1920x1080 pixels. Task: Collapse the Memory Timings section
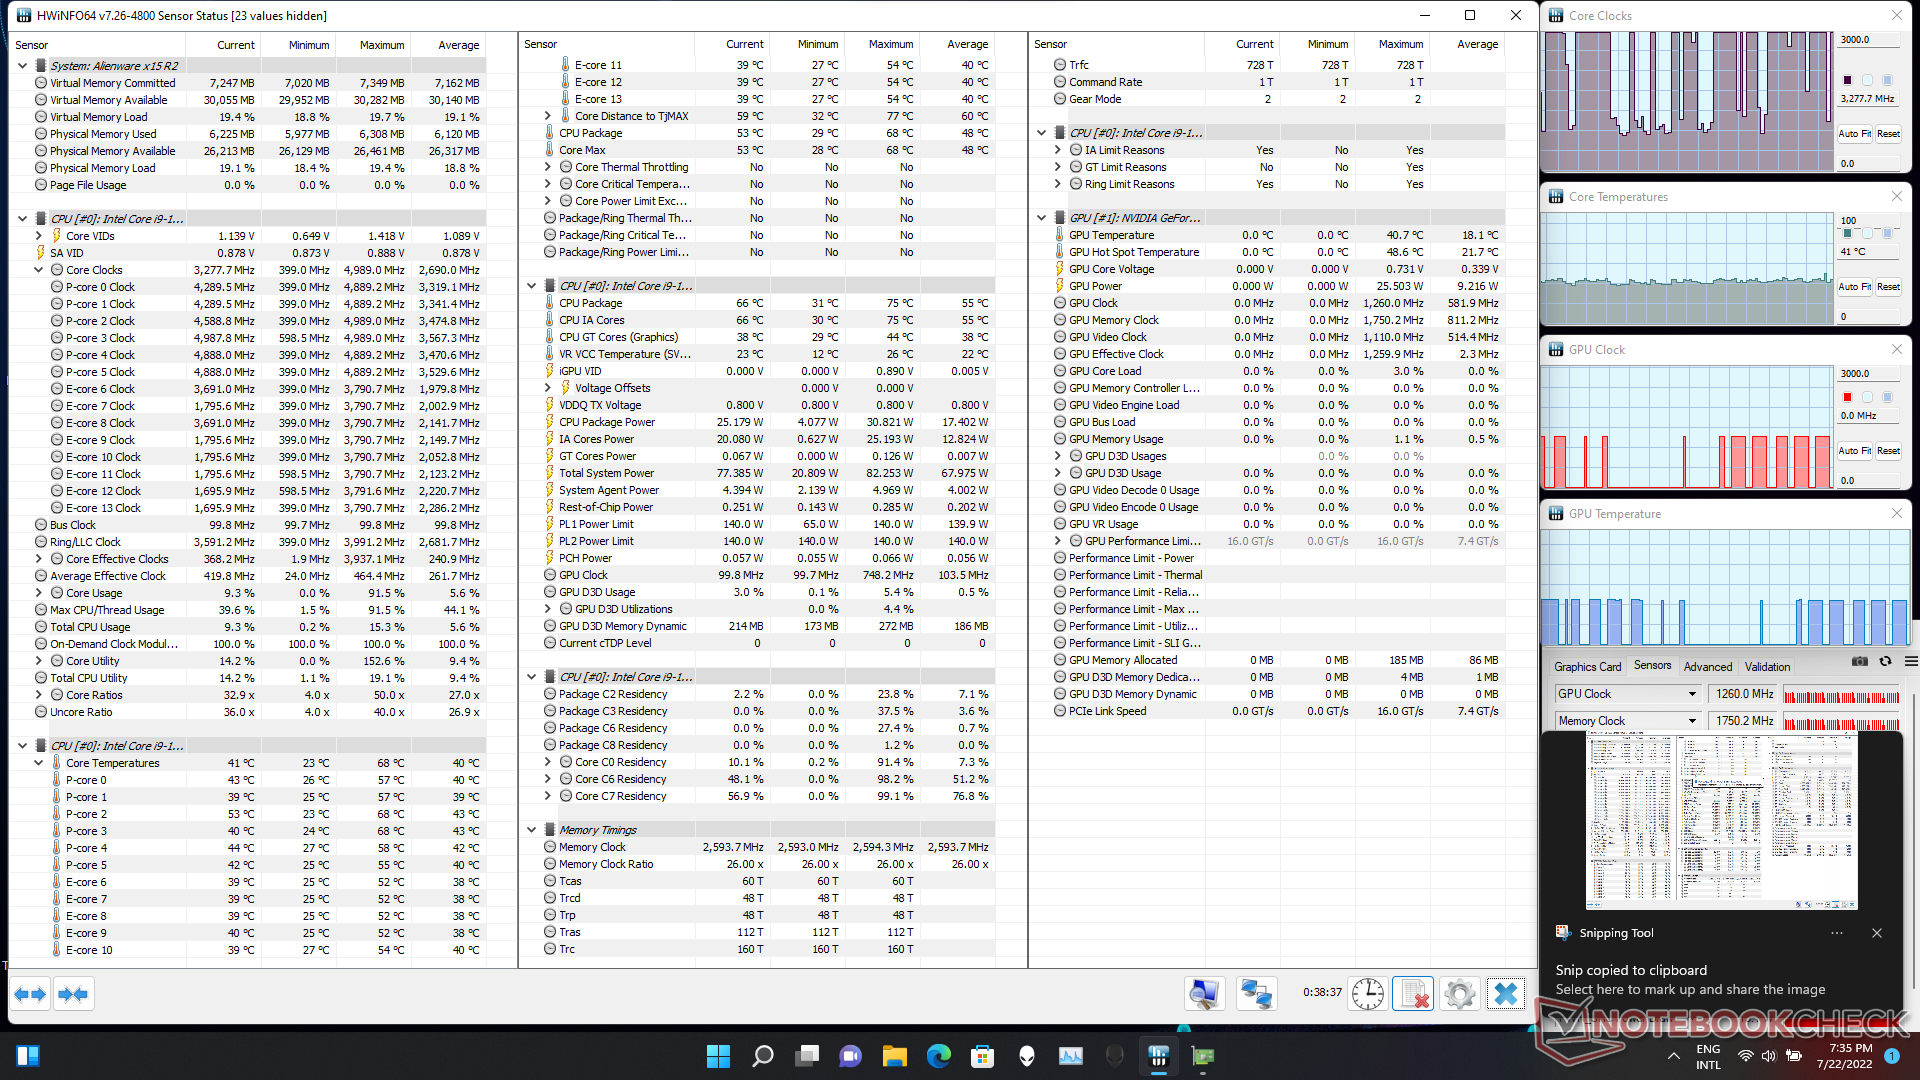(532, 830)
